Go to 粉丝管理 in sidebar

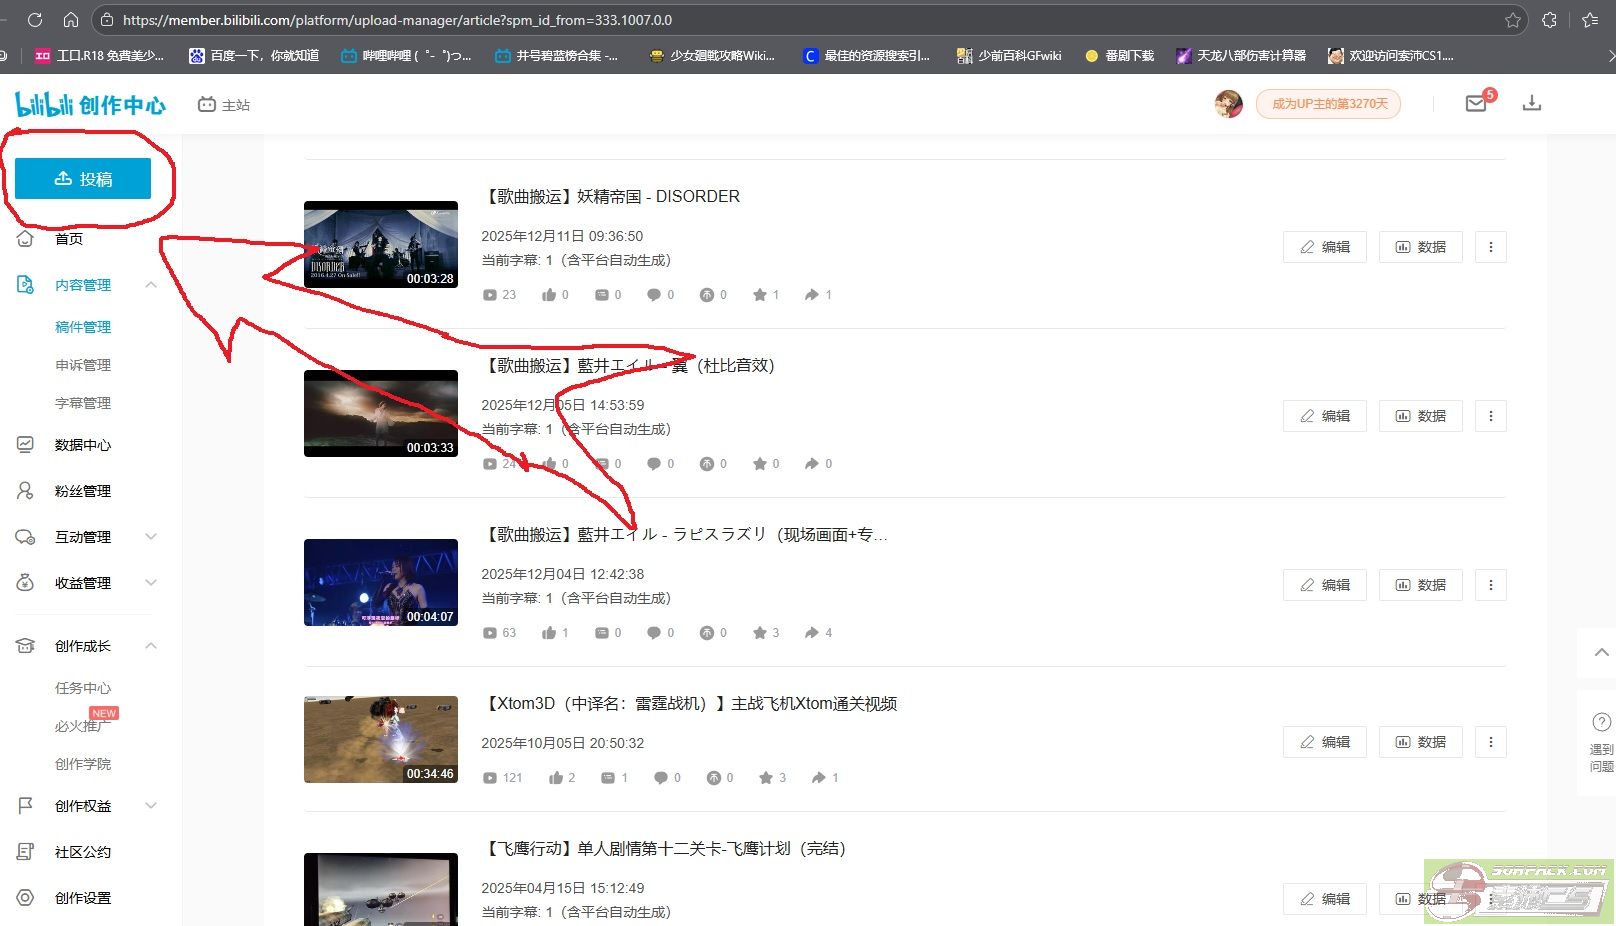tap(83, 491)
